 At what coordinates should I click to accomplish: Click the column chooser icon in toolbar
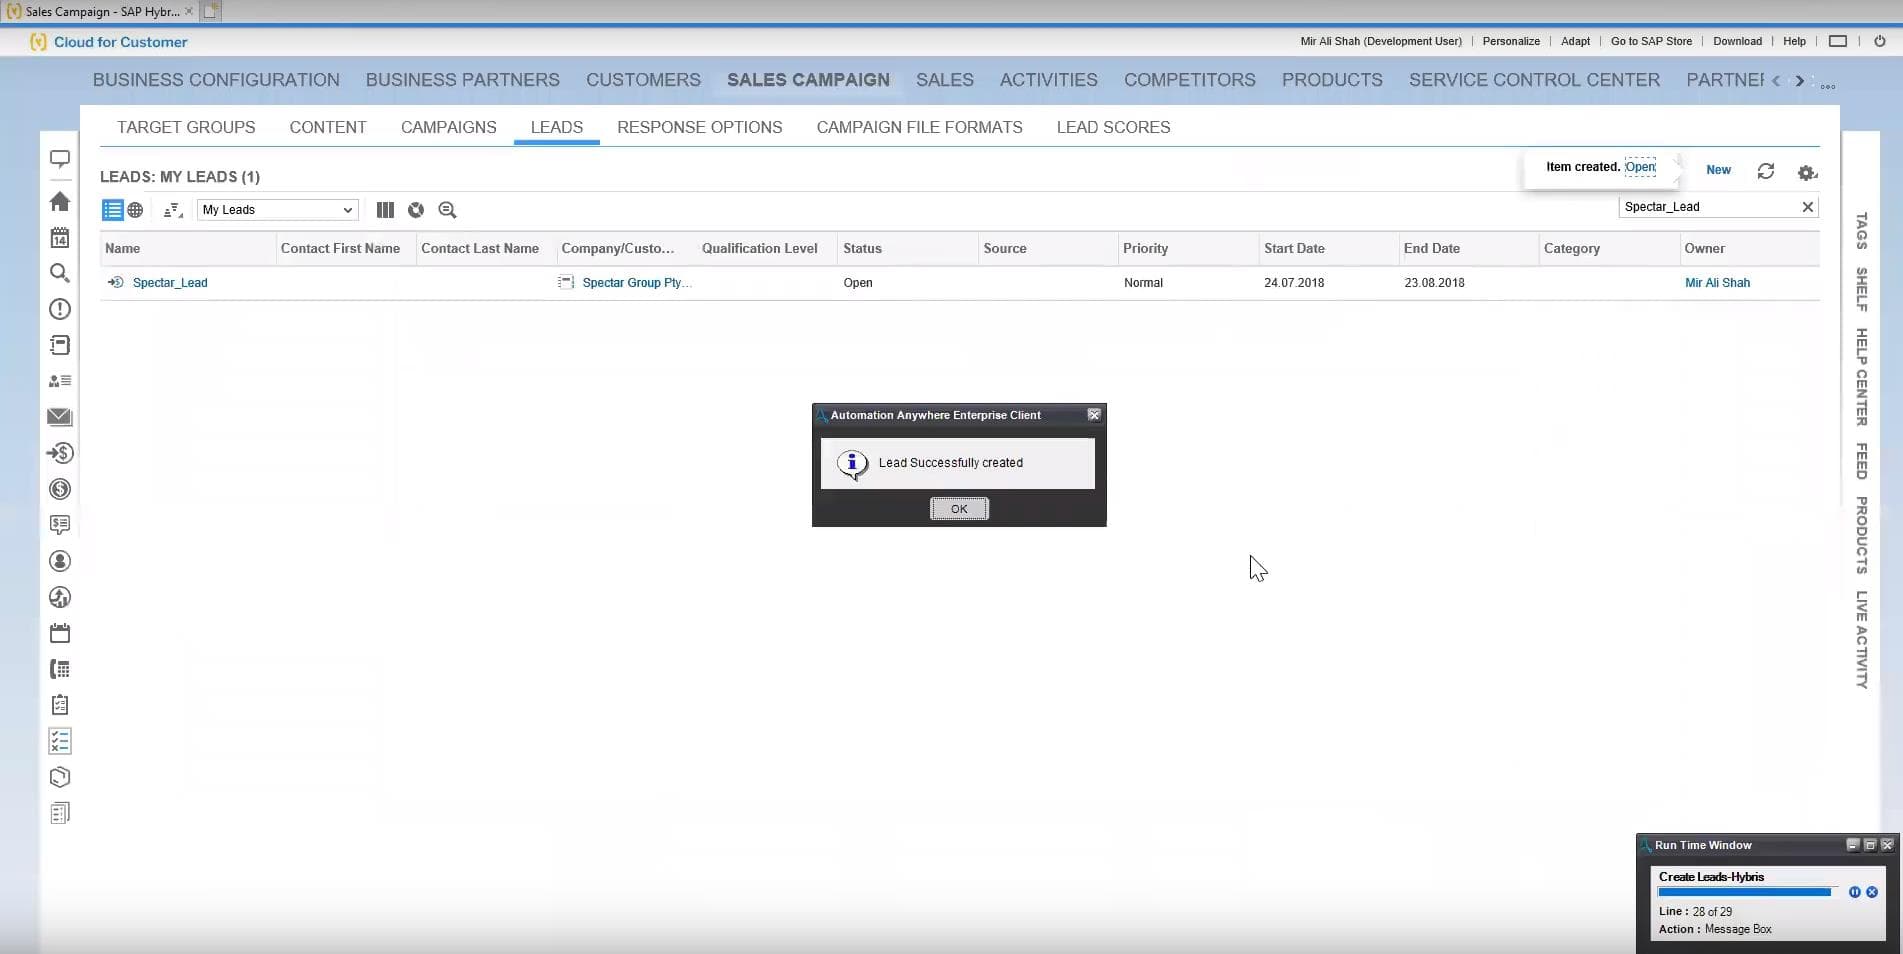[x=385, y=210]
